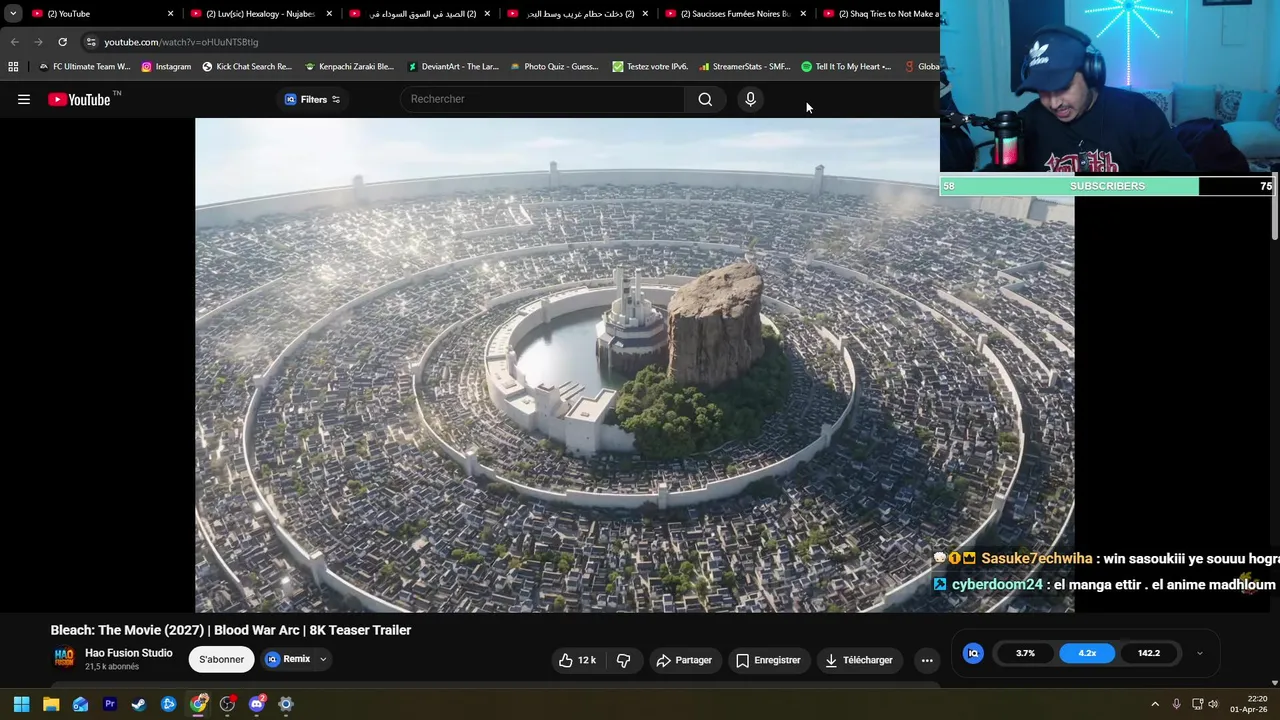Reload the page

pyautogui.click(x=62, y=42)
